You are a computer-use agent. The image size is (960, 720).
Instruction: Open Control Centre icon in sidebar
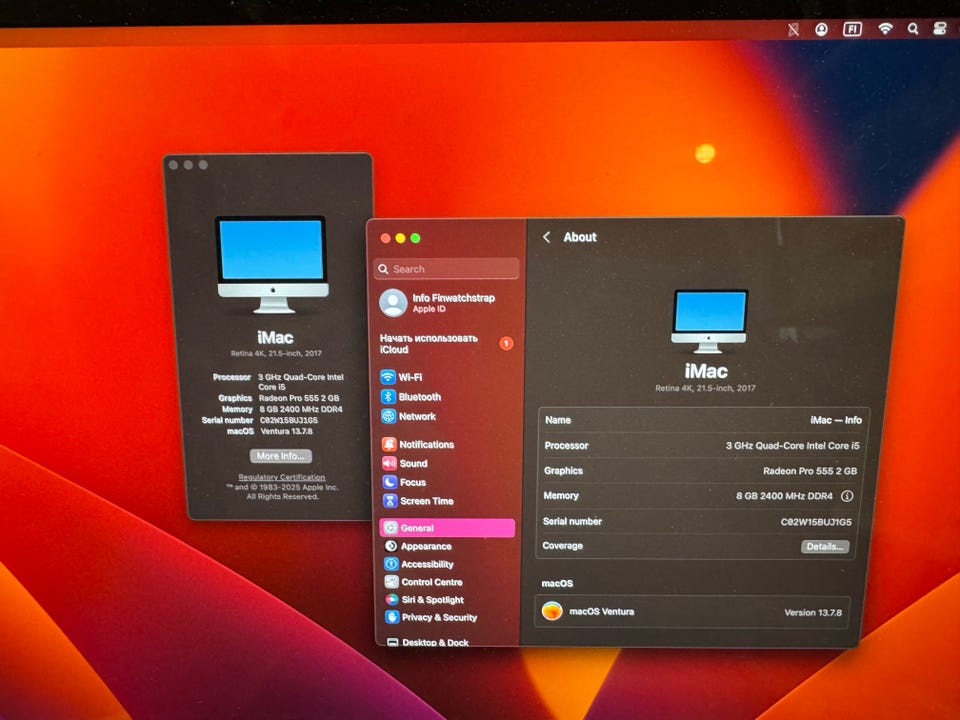pos(392,582)
